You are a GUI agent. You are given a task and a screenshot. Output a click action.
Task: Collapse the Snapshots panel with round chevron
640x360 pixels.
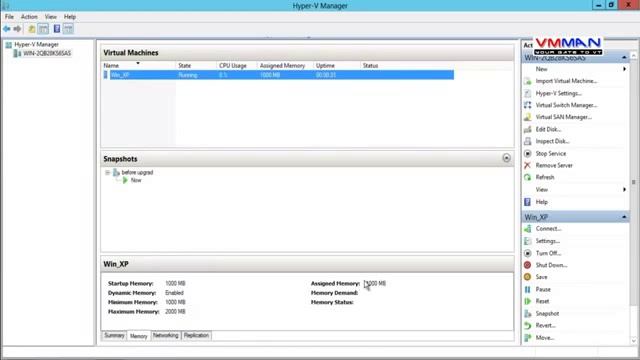506,158
